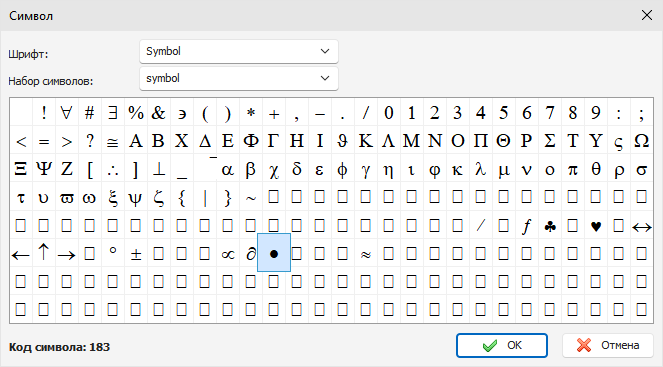
Task: Select capital Xi Ξ
Action: pos(21,169)
